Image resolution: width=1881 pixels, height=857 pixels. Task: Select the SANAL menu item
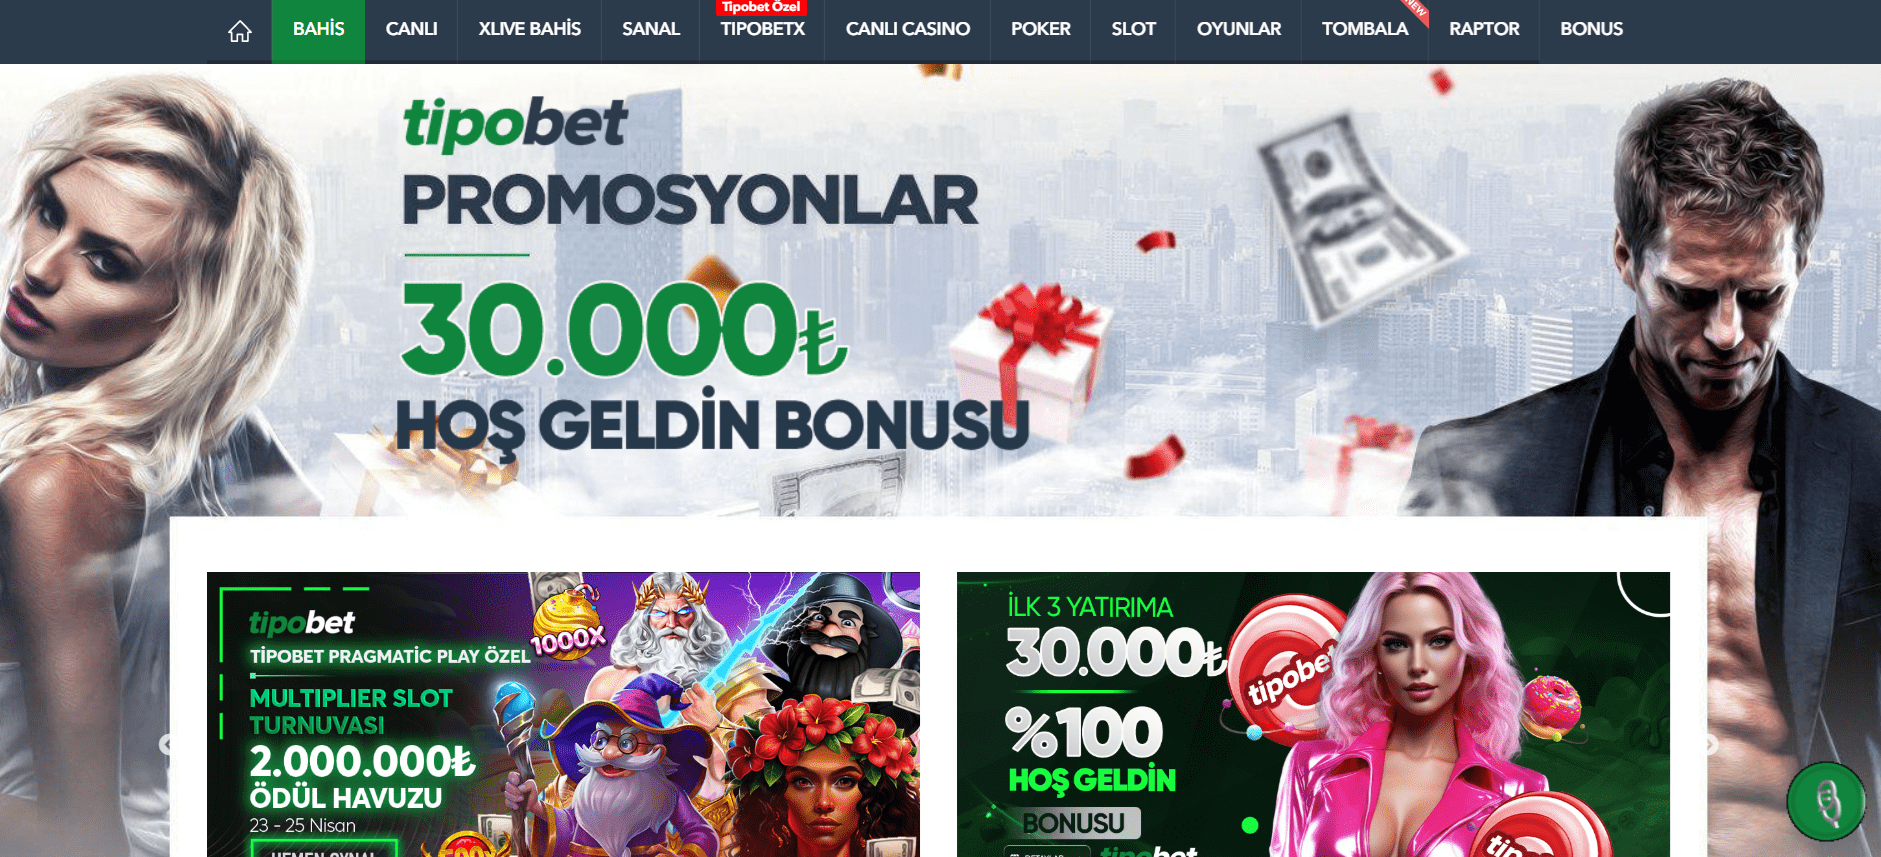point(650,31)
